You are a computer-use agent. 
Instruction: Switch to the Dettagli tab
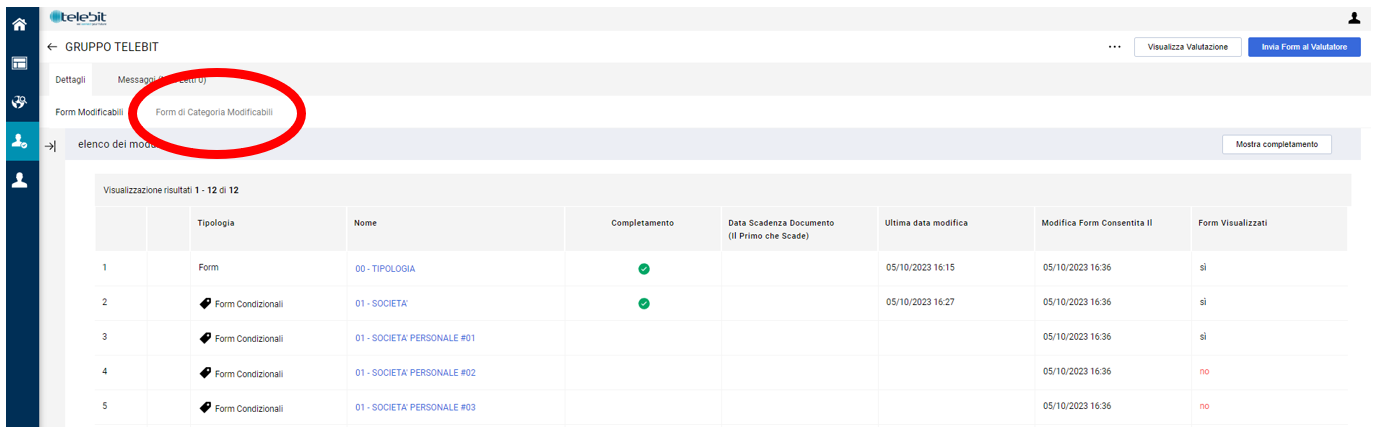[70, 80]
